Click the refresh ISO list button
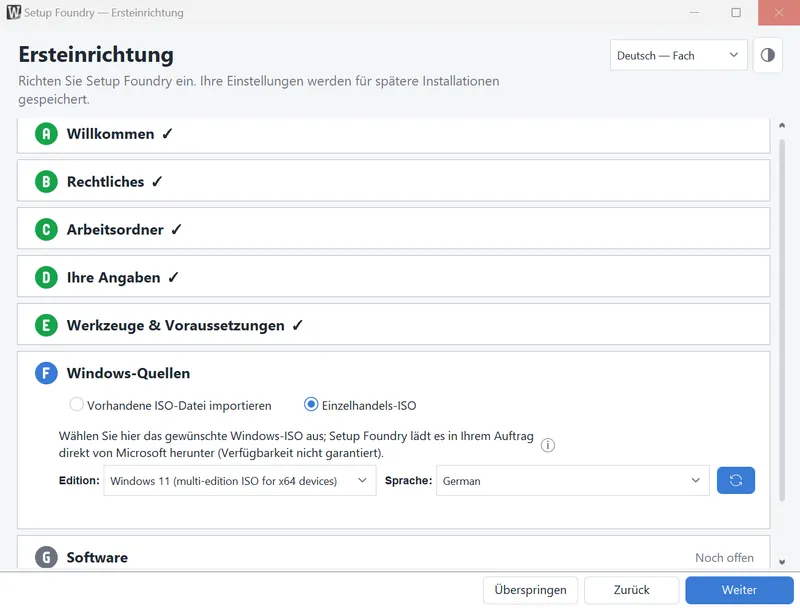The width and height of the screenshot is (800, 608). click(x=735, y=480)
